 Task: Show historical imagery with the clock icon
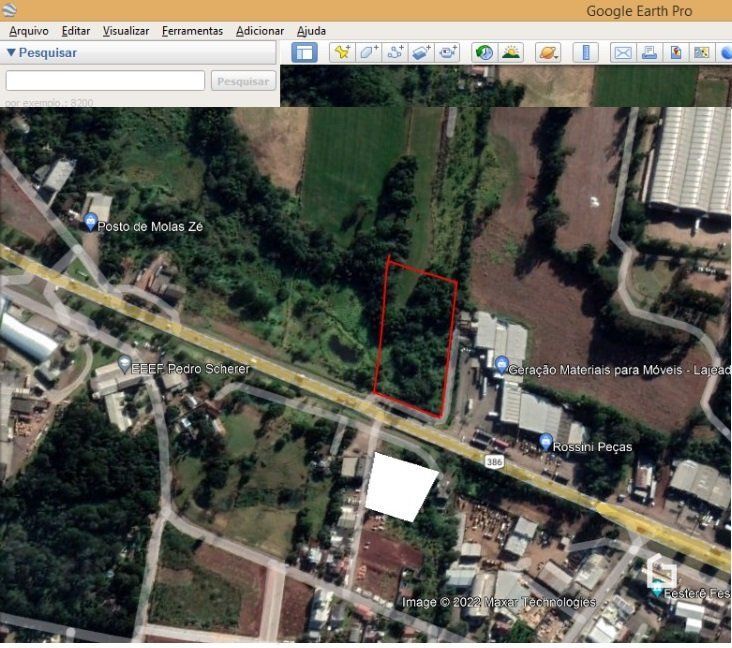[484, 52]
